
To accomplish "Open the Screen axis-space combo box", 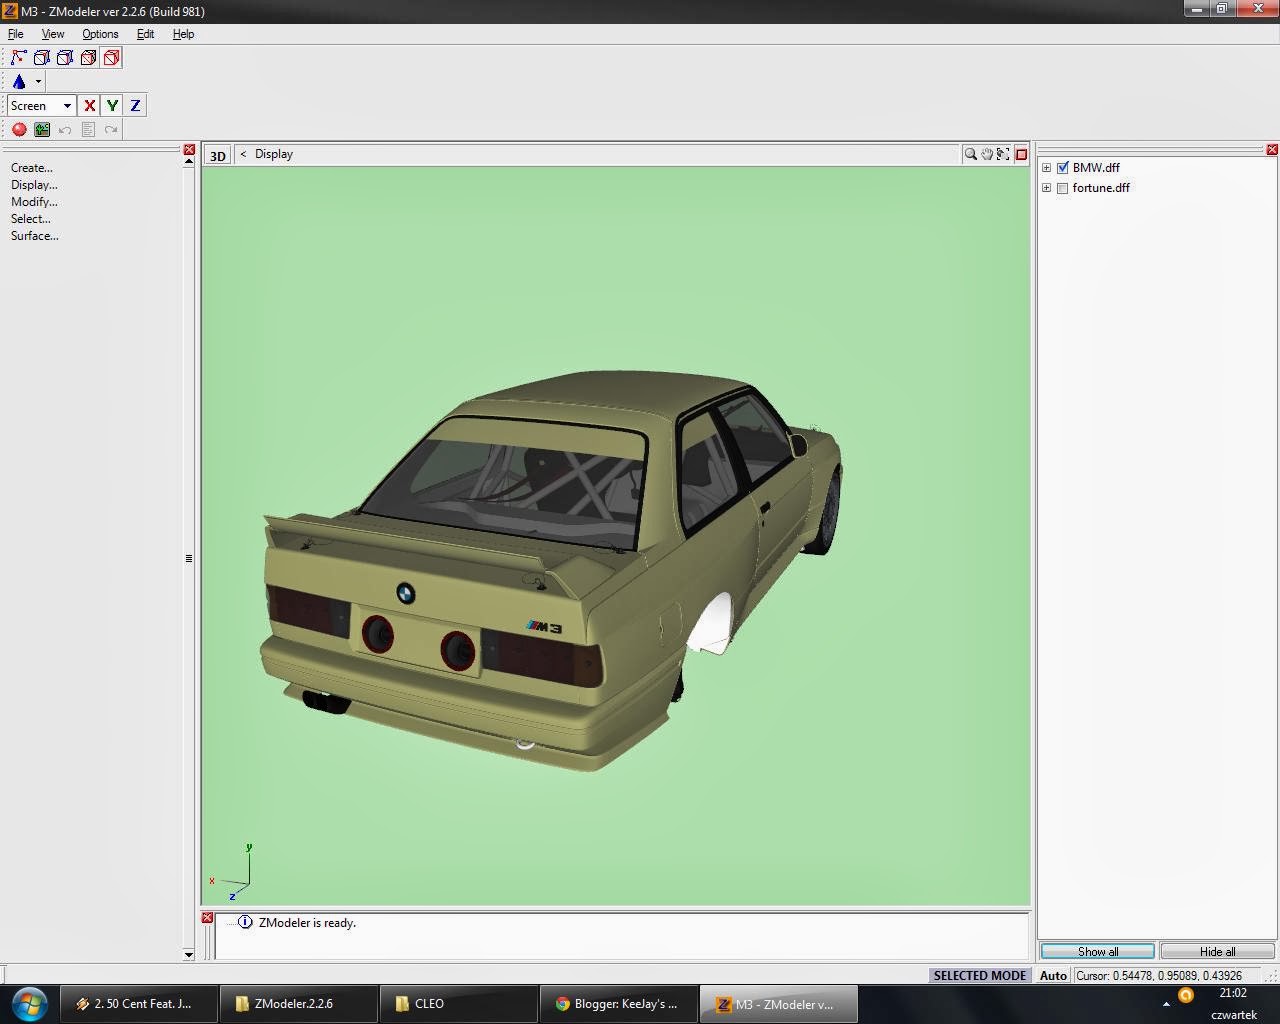I will pos(41,106).
